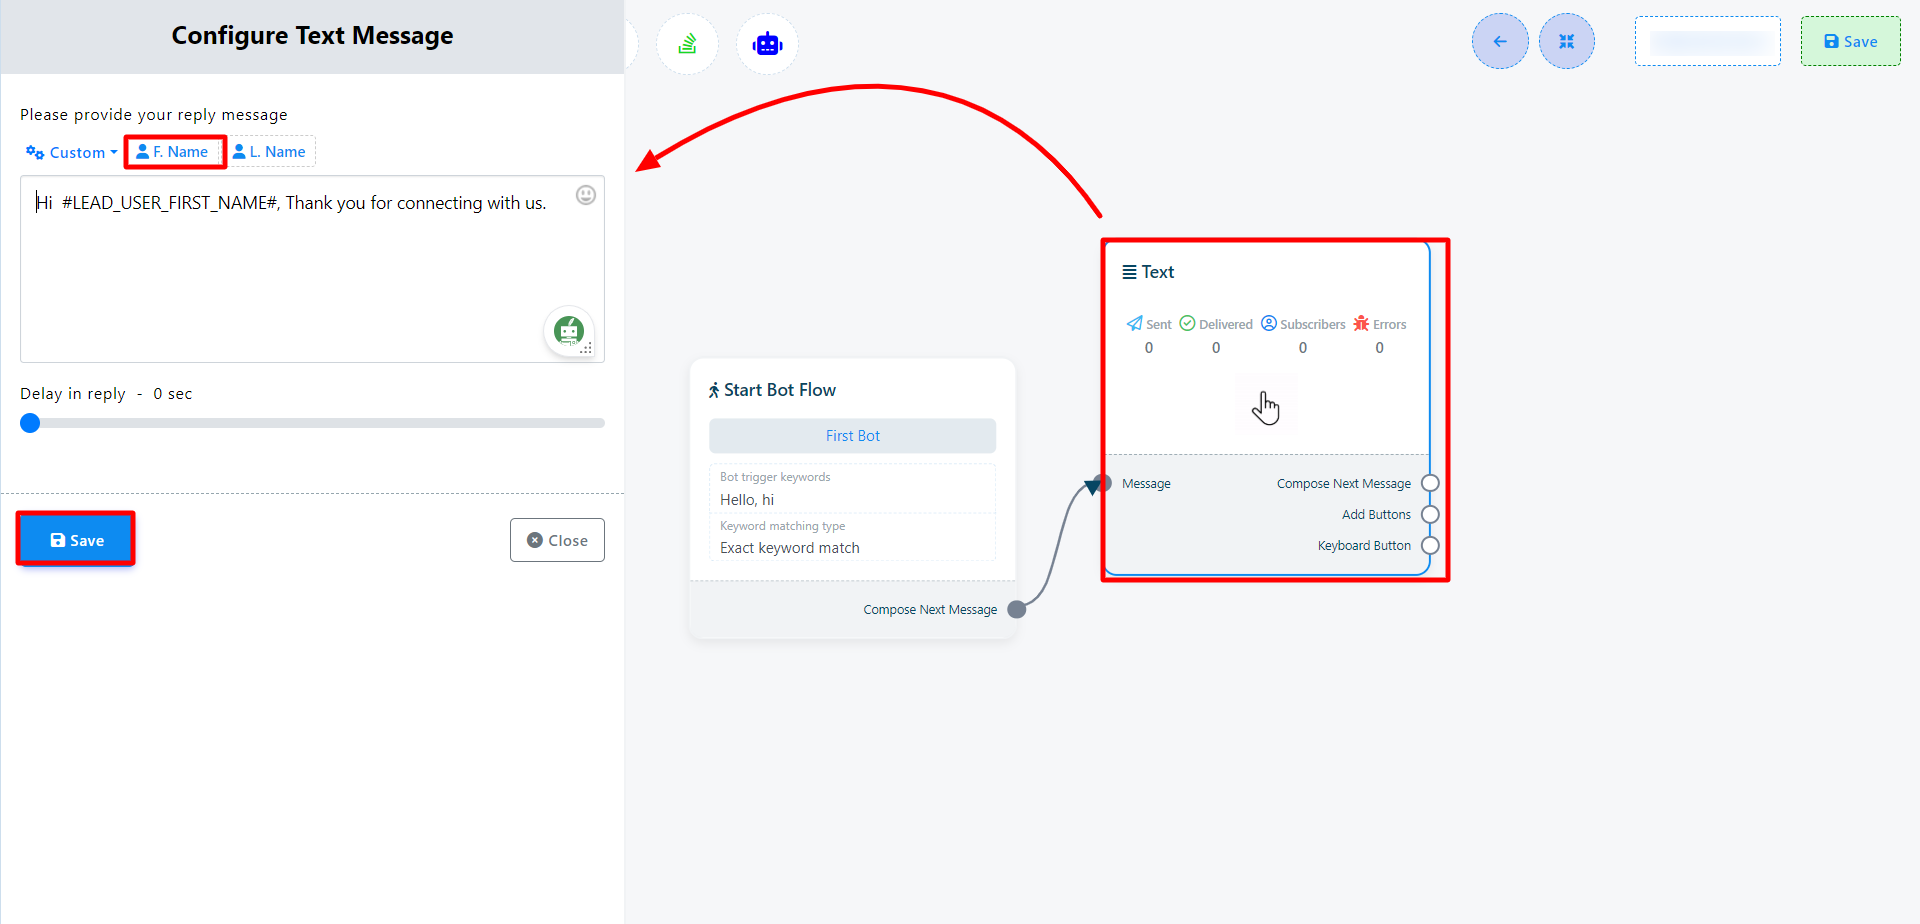Click the Delay in reply slider handle
This screenshot has height=924, width=1920.
click(30, 423)
